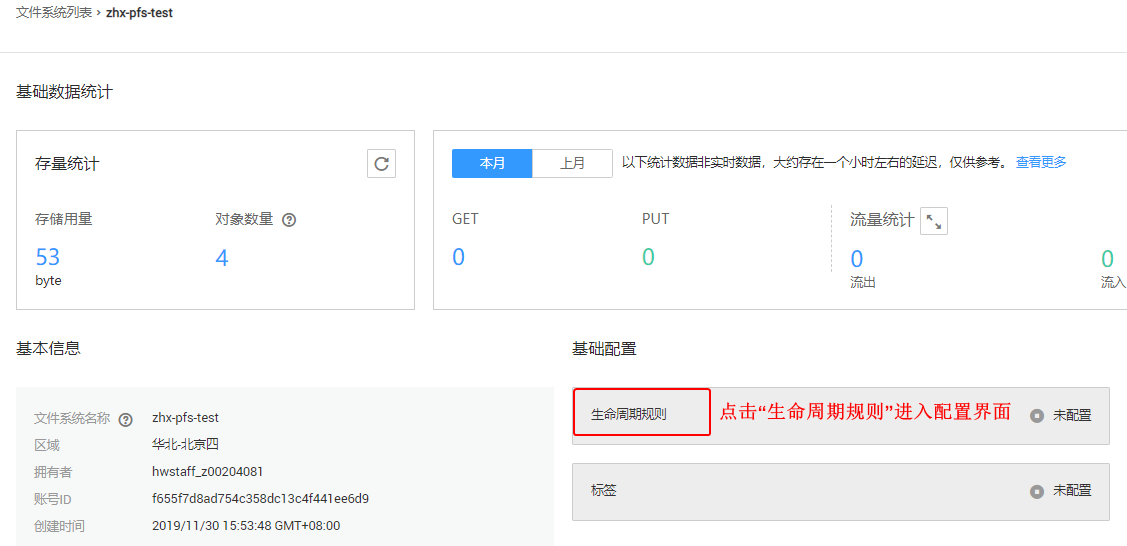
Task: Click 未配置 status of 标签
Action: [1072, 491]
